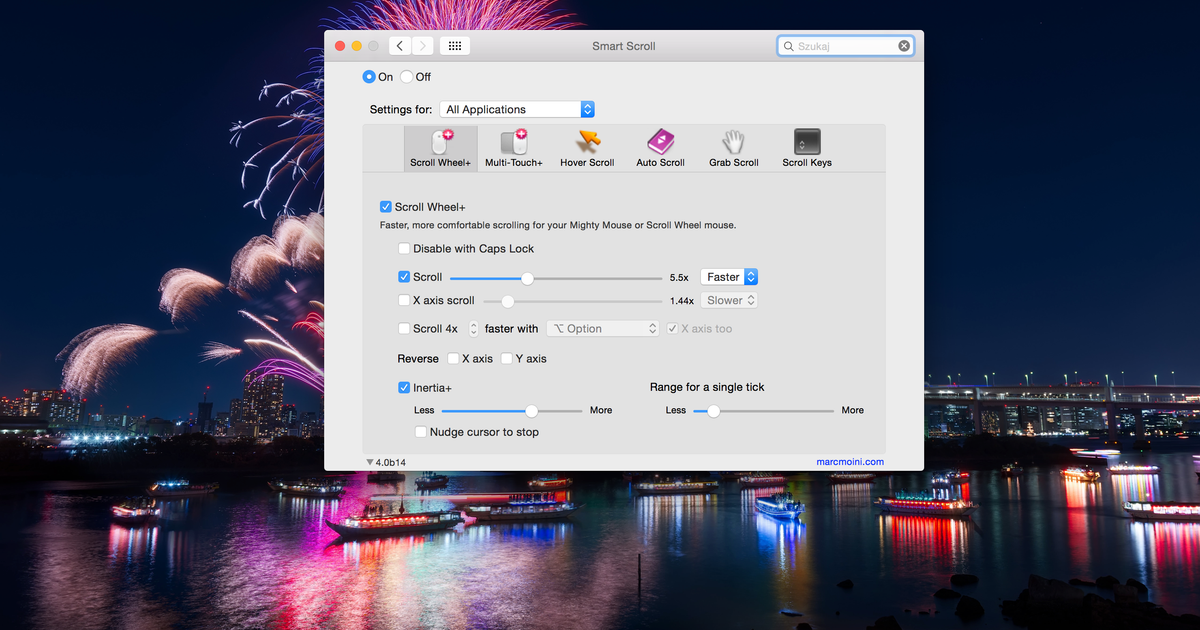
Task: Enable the X axis scroll checkbox
Action: click(404, 300)
